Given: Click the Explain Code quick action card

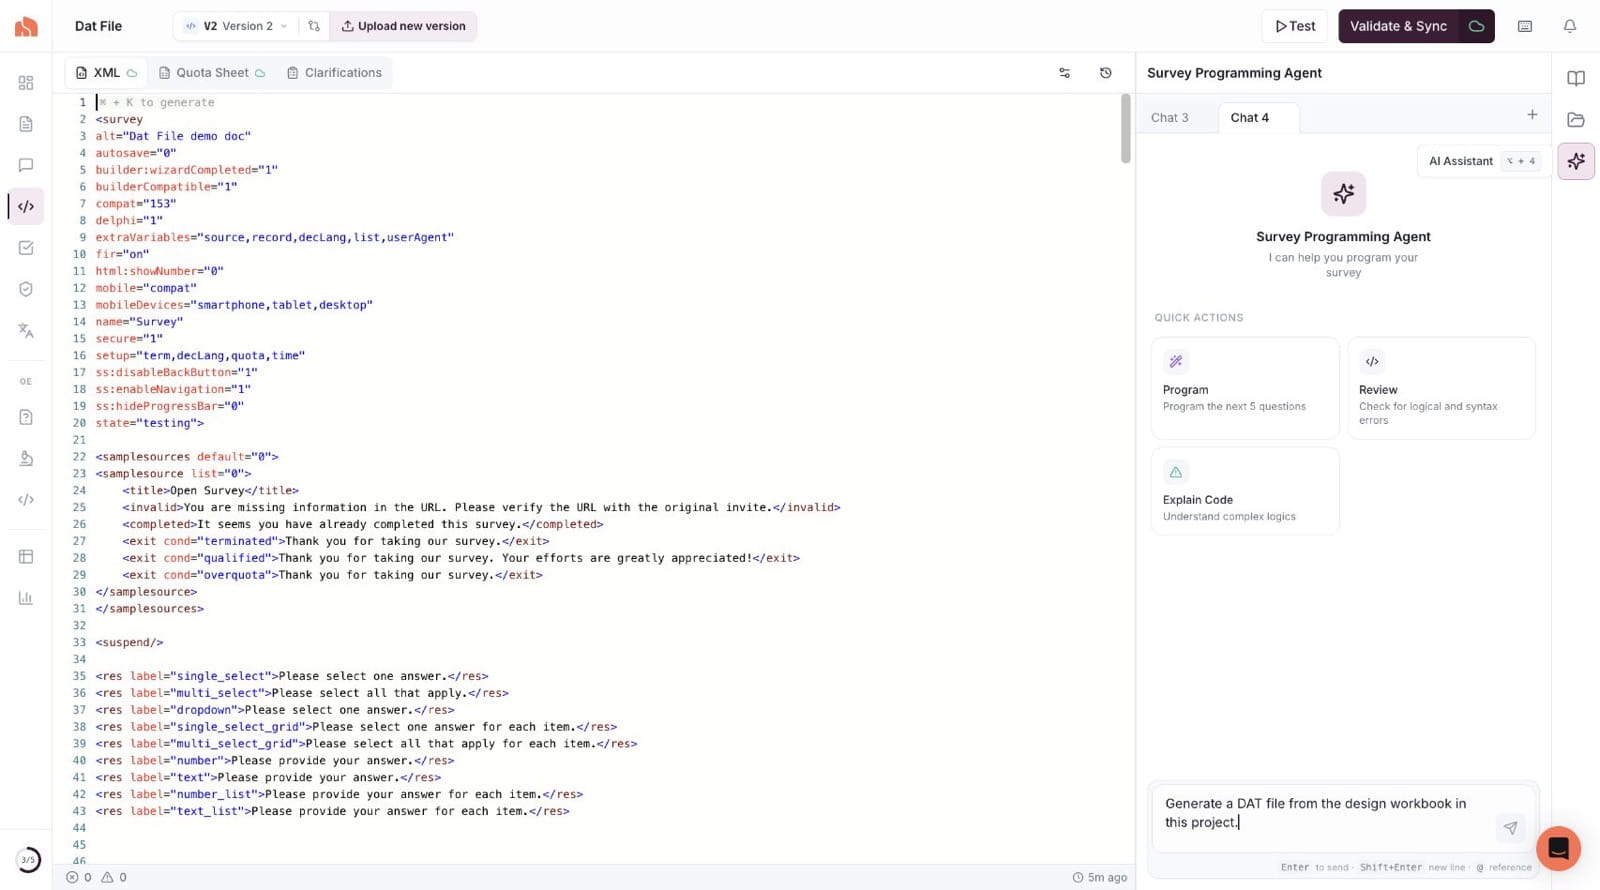Looking at the screenshot, I should [x=1245, y=491].
